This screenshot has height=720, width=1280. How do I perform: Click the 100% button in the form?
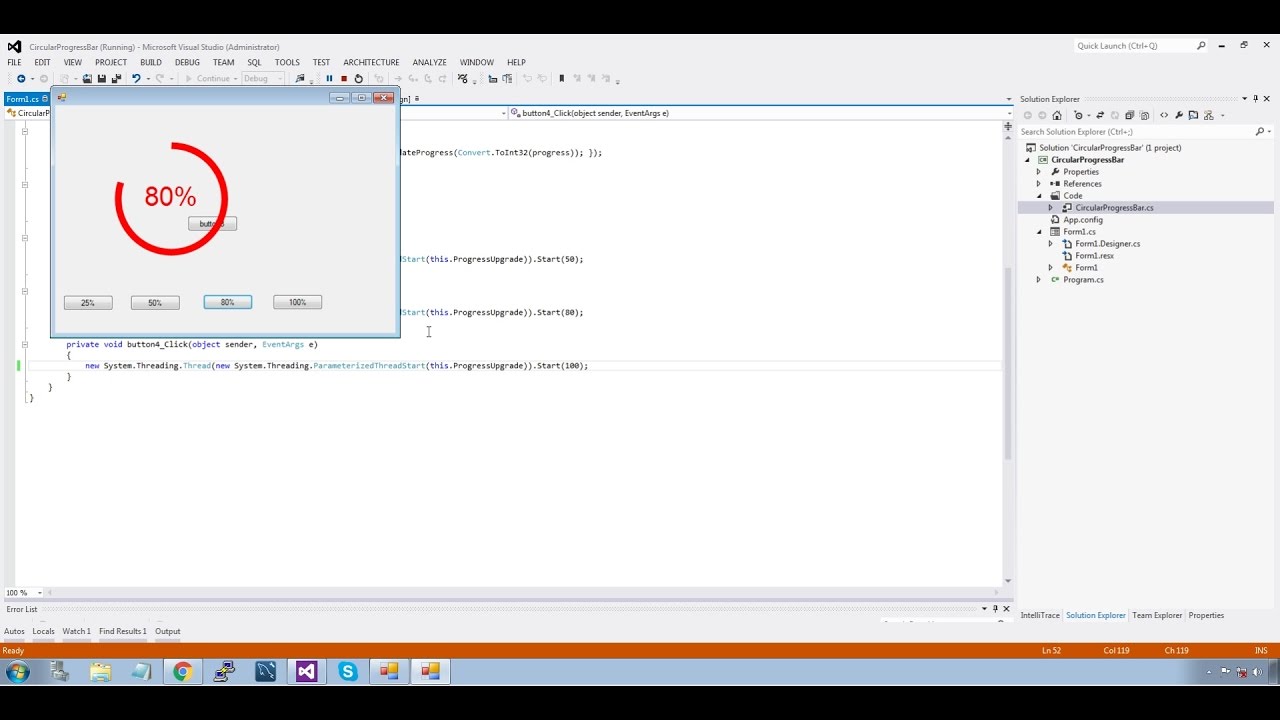pos(298,302)
